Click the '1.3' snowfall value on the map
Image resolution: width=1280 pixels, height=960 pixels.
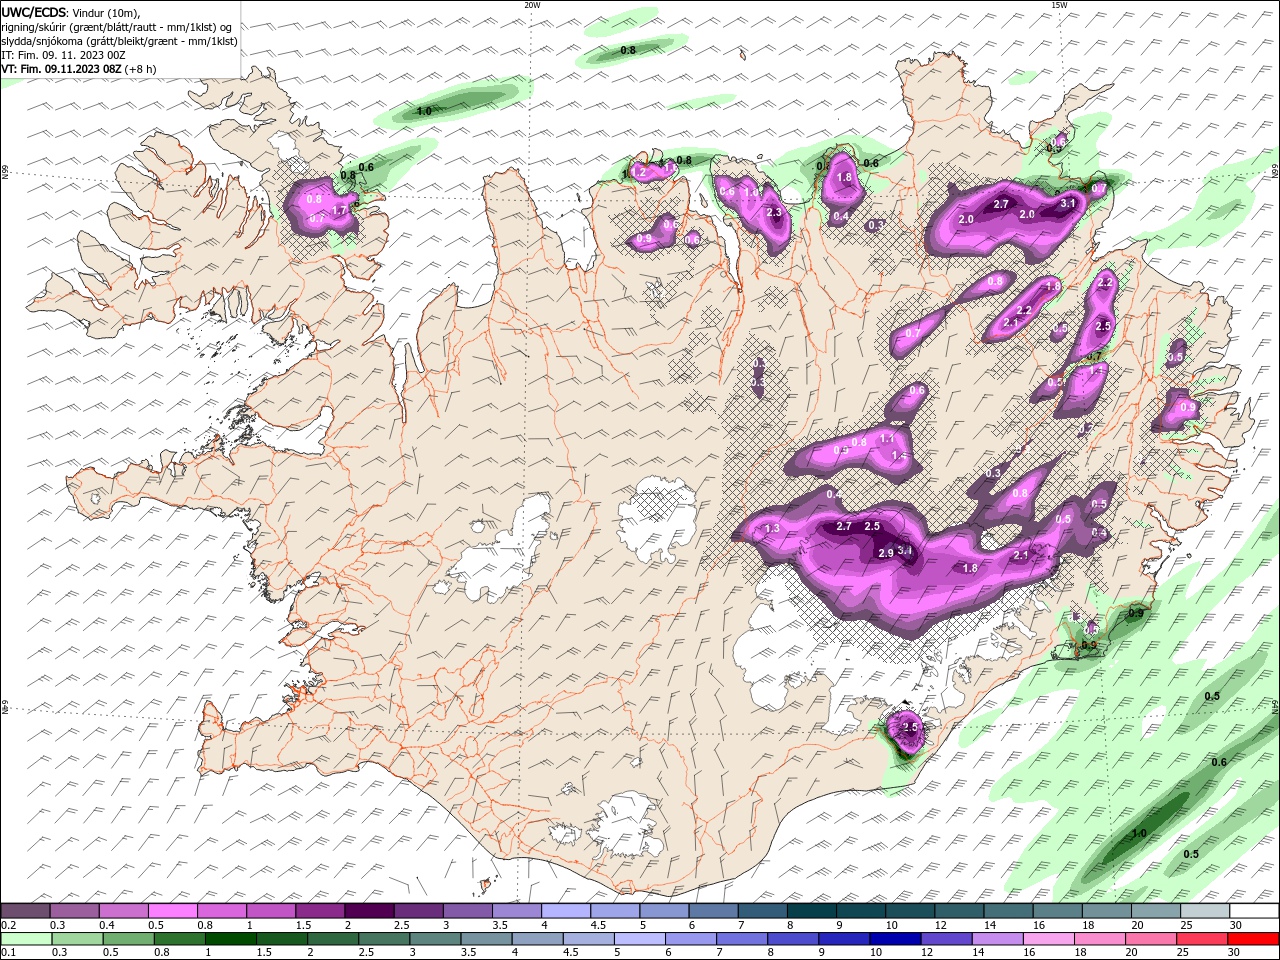point(771,529)
